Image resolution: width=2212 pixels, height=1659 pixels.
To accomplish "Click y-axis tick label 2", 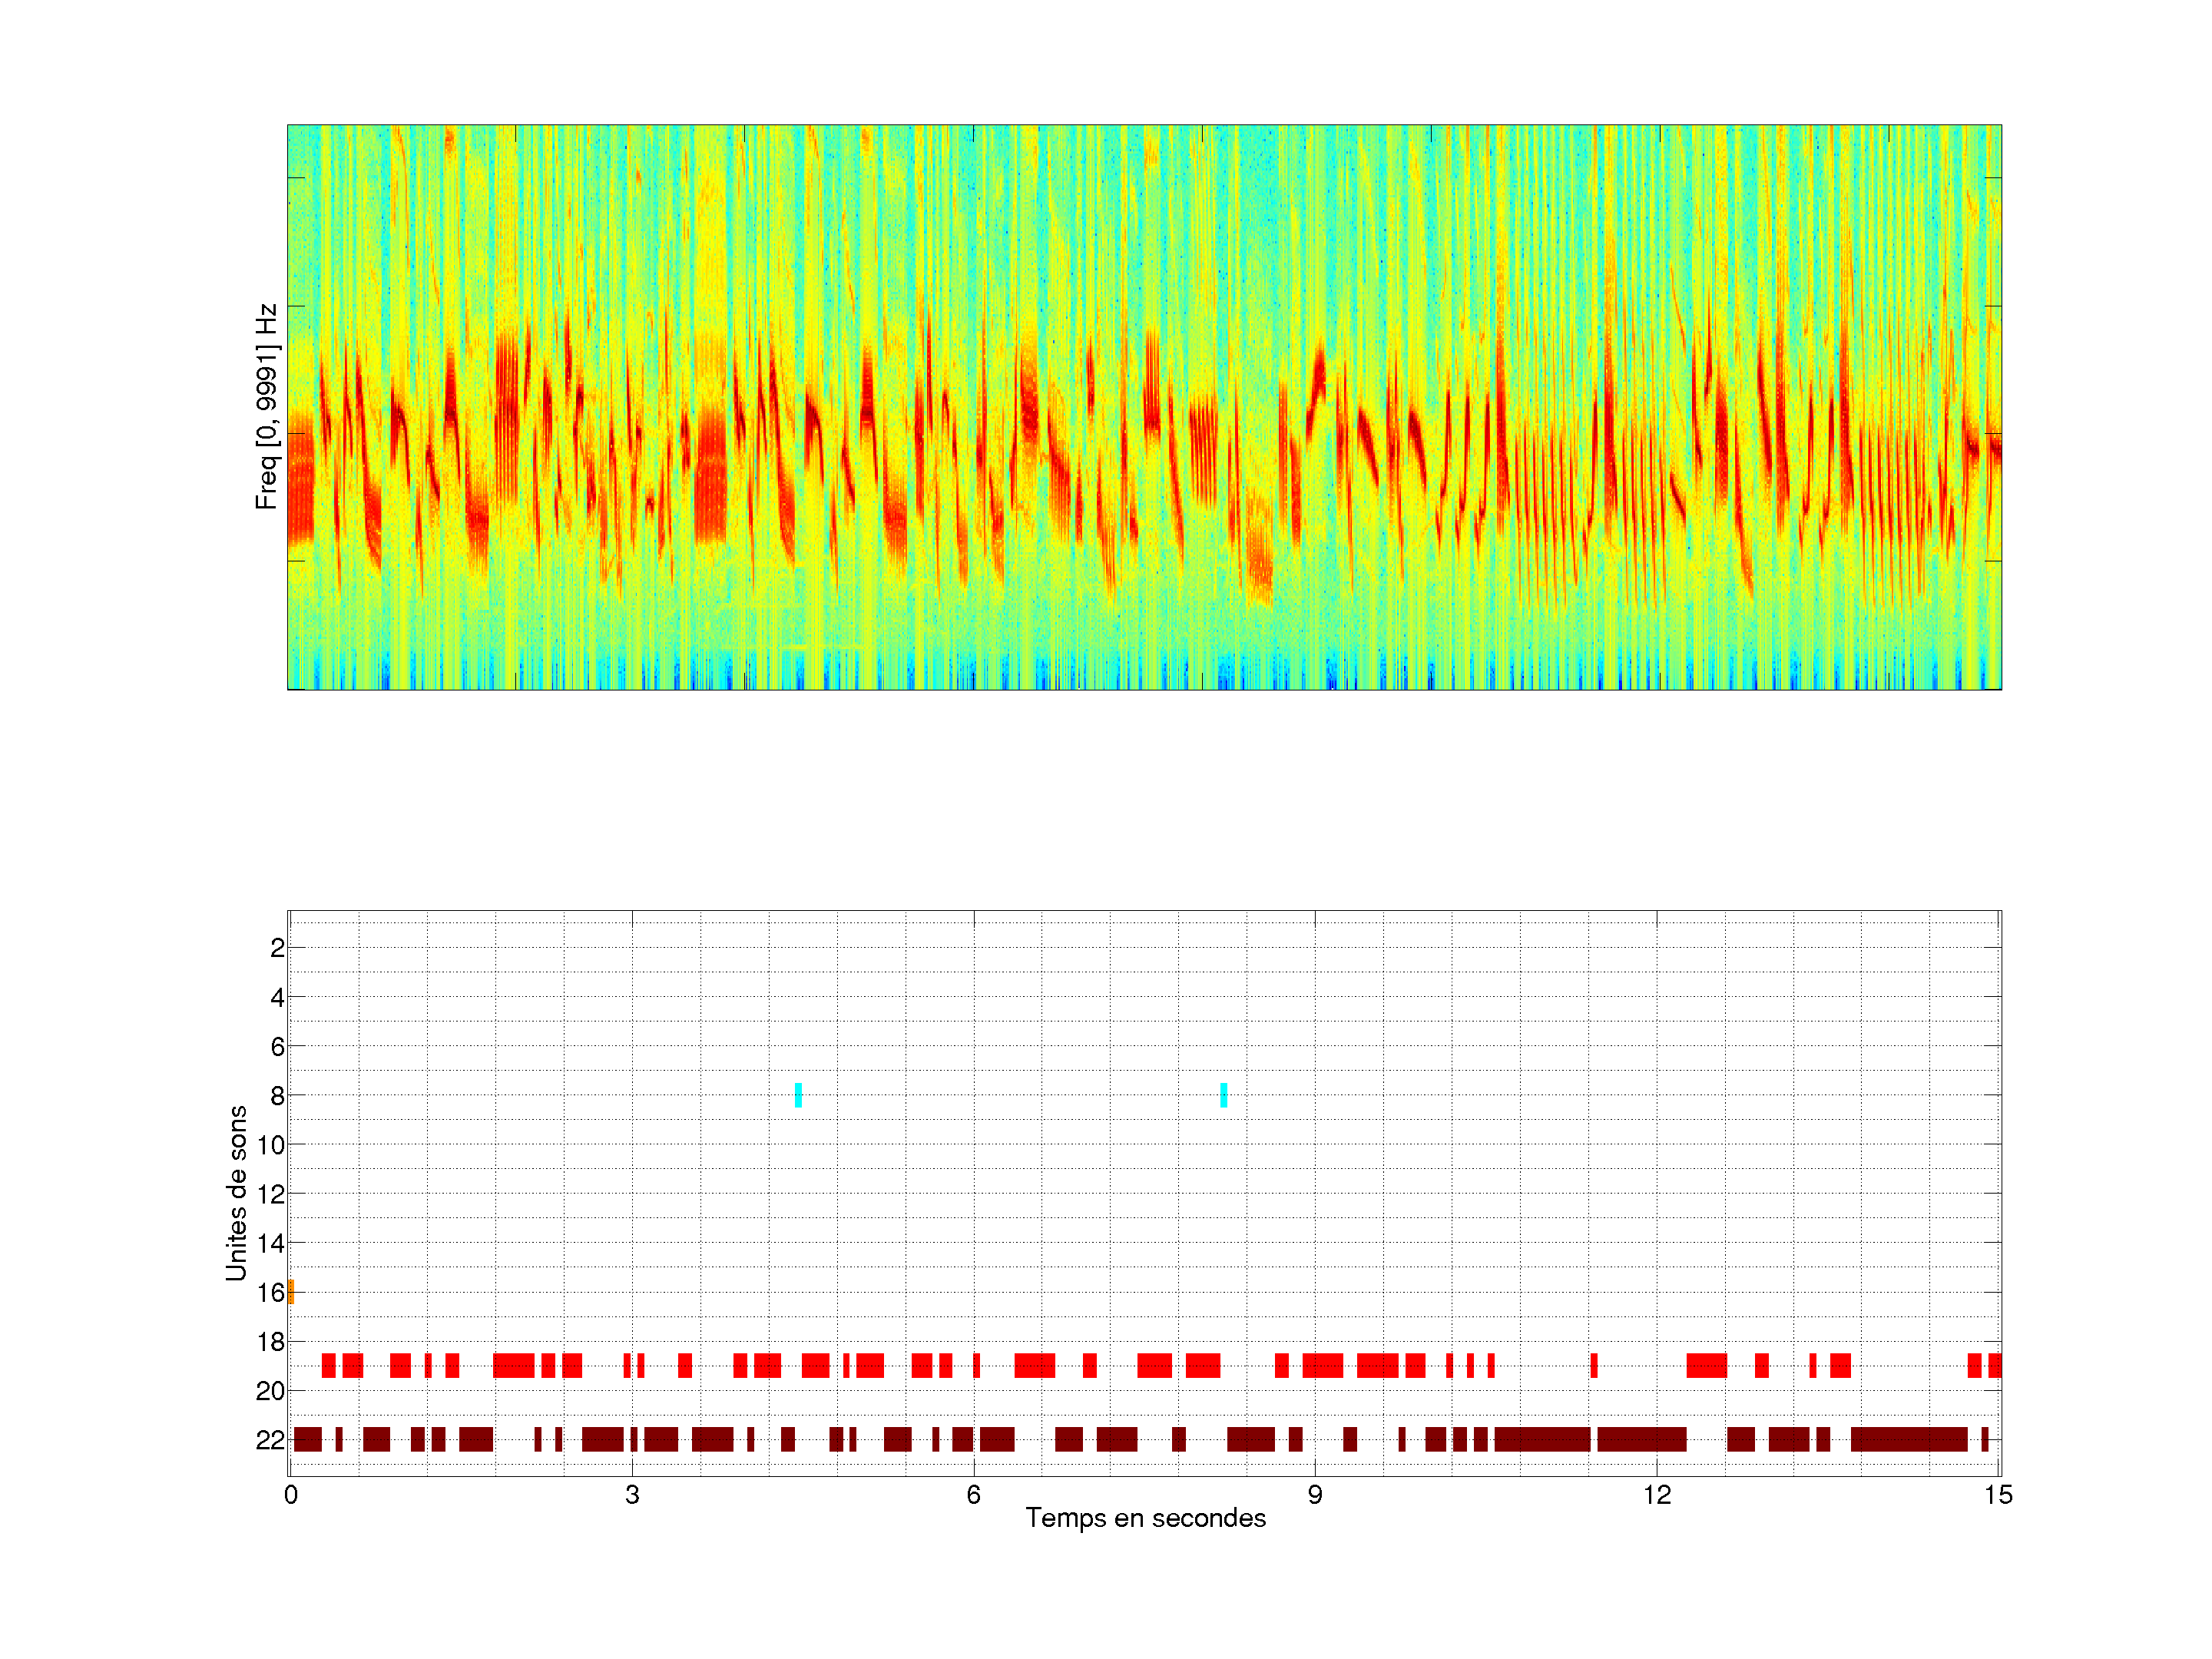I will pyautogui.click(x=277, y=948).
